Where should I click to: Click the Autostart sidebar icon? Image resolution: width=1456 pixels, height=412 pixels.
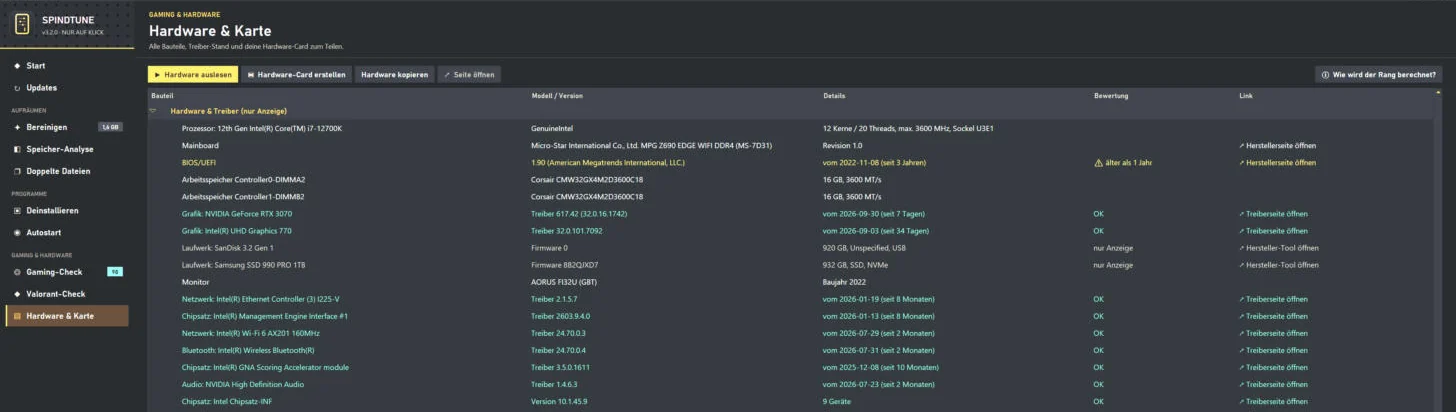(x=17, y=232)
